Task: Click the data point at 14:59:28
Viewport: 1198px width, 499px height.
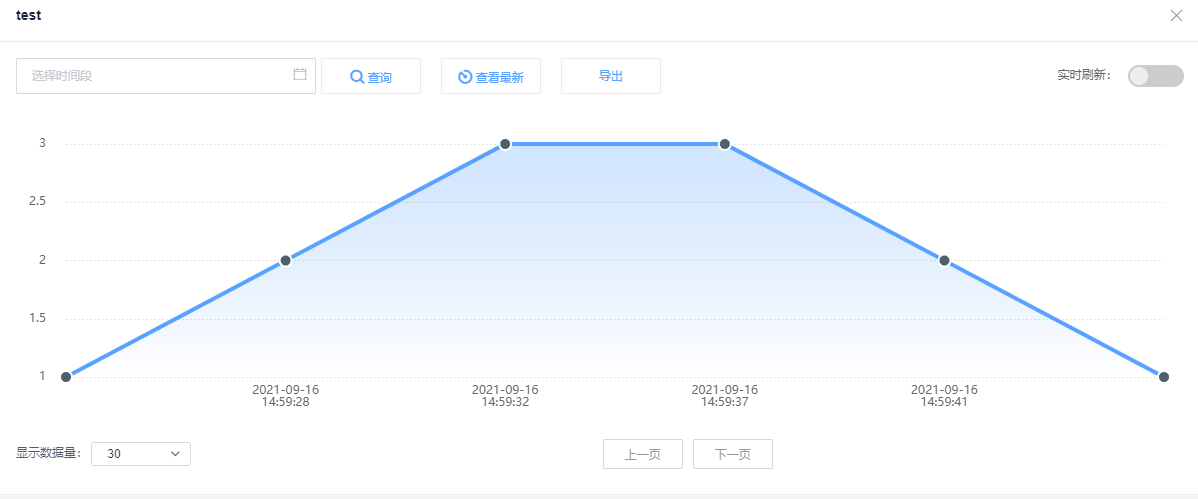Action: [x=285, y=260]
